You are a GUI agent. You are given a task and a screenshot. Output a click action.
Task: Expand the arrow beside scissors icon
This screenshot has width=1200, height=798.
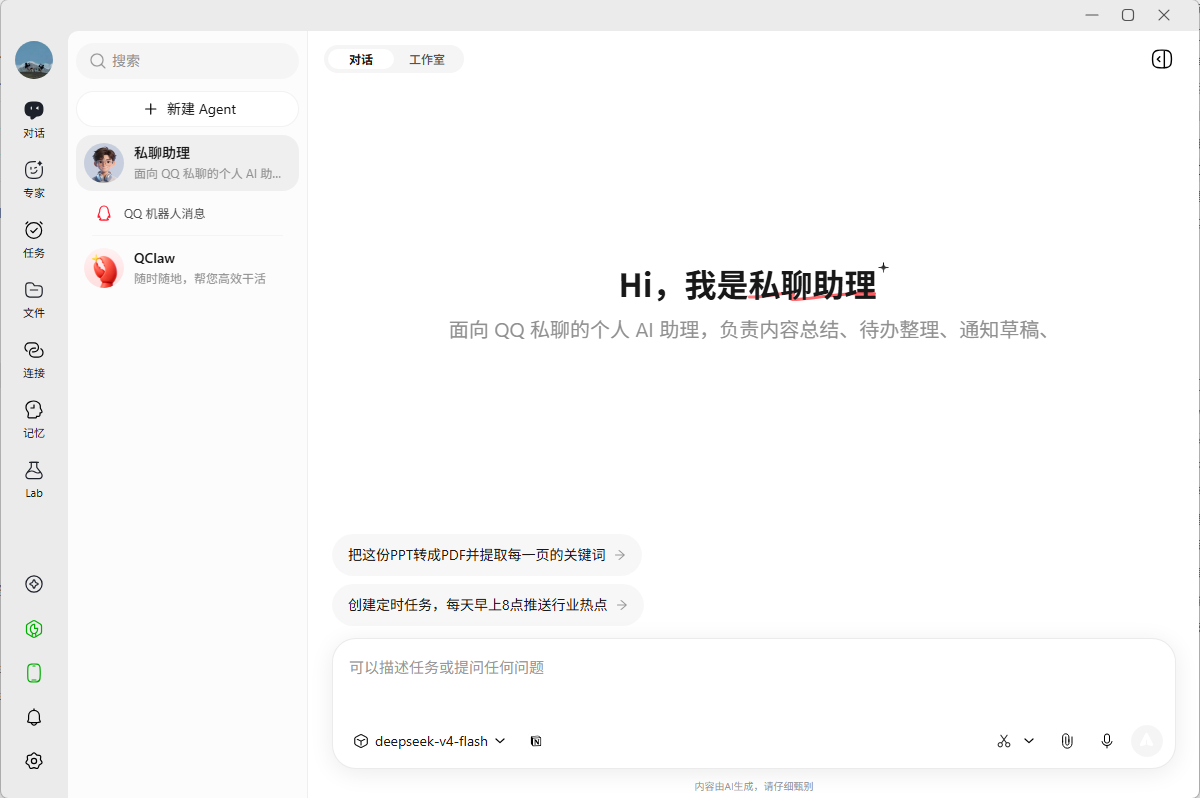(x=1029, y=741)
